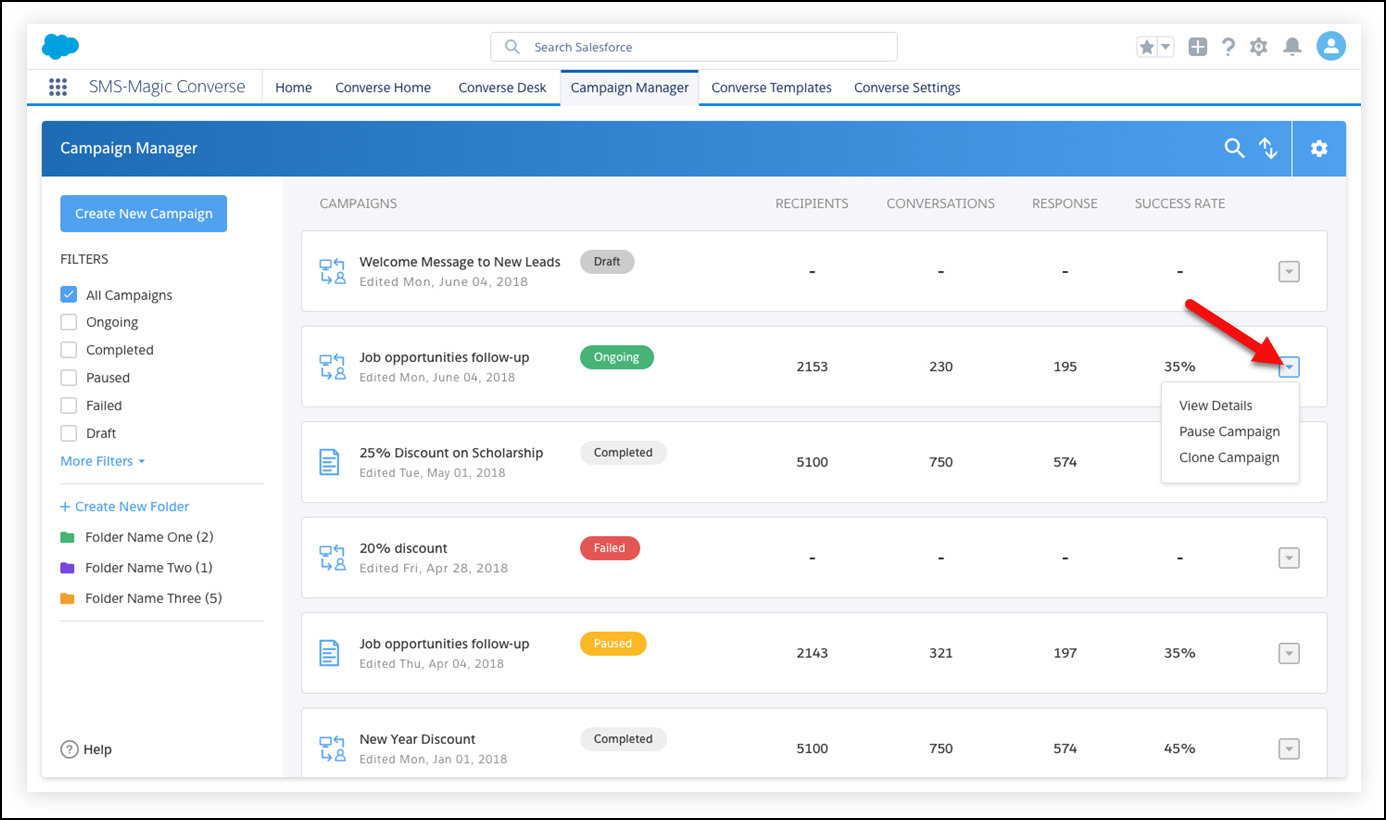
Task: Open the setup gear in header
Action: 1259,47
